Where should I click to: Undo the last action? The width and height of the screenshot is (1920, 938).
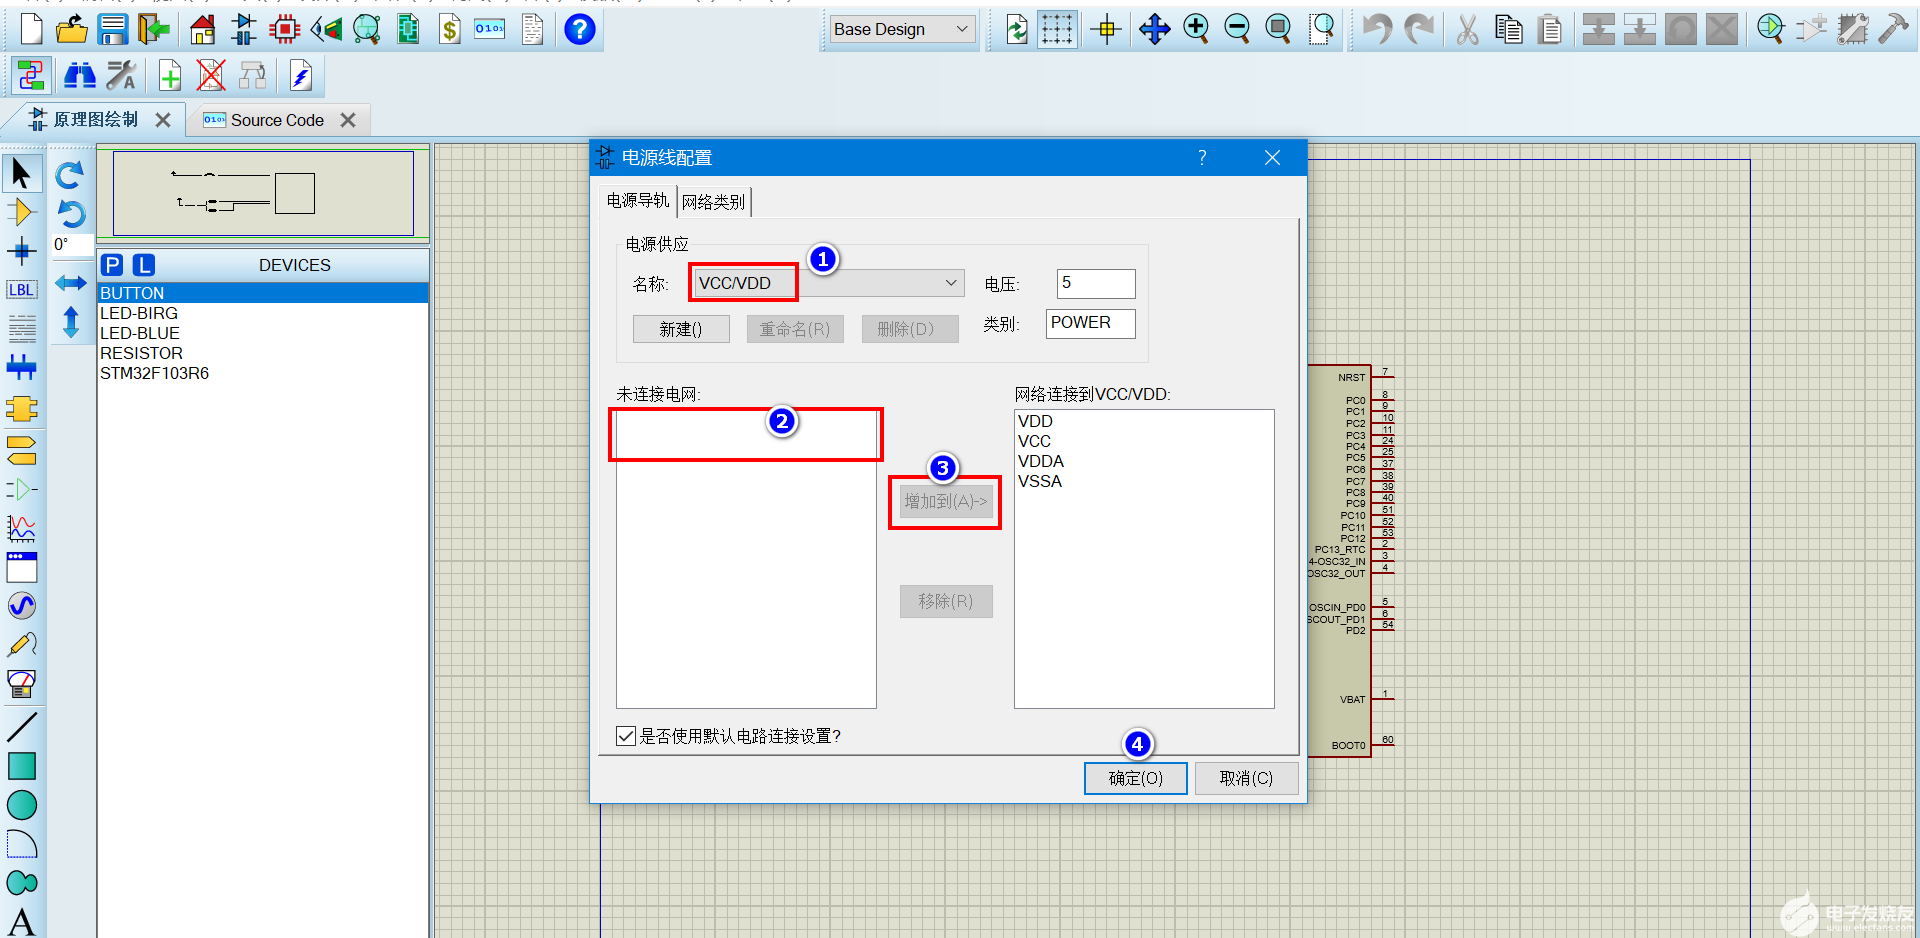1377,29
